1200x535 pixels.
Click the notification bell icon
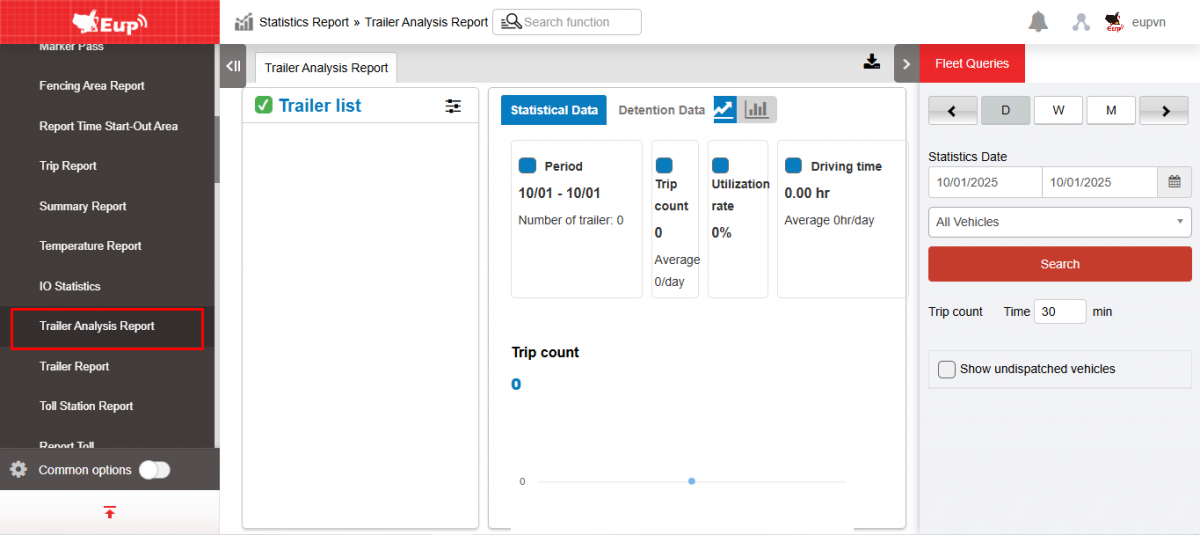(x=1039, y=22)
